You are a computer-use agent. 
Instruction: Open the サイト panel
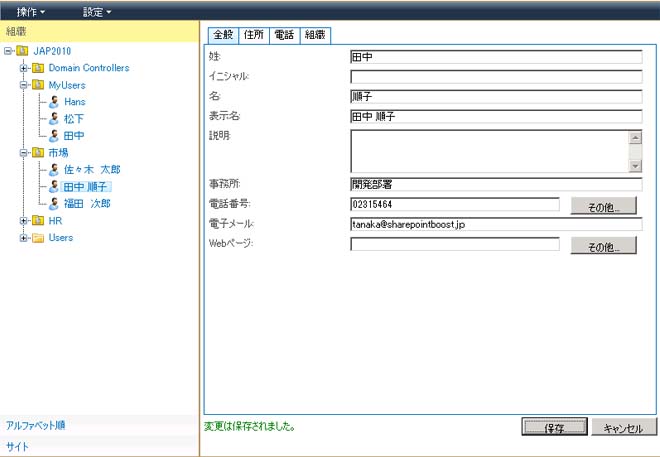pyautogui.click(x=17, y=446)
